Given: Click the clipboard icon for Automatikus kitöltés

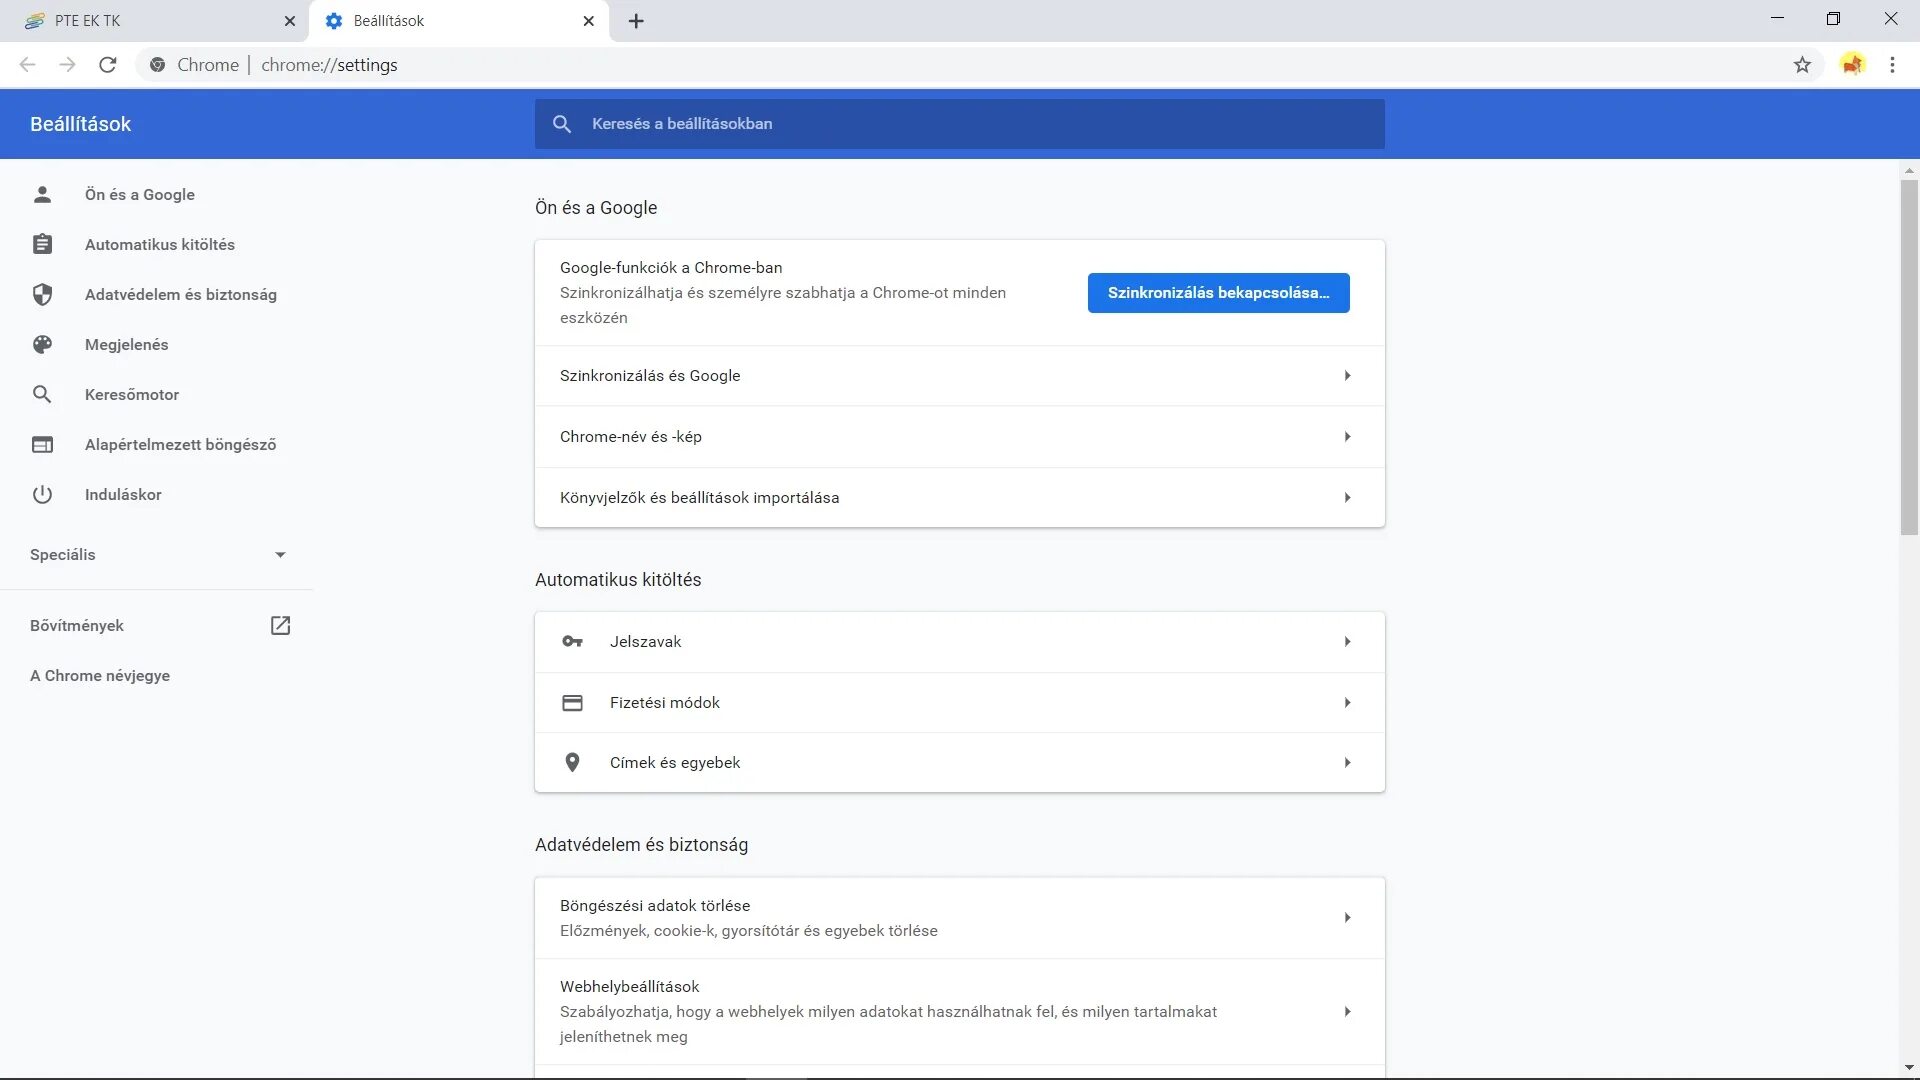Looking at the screenshot, I should tap(42, 244).
